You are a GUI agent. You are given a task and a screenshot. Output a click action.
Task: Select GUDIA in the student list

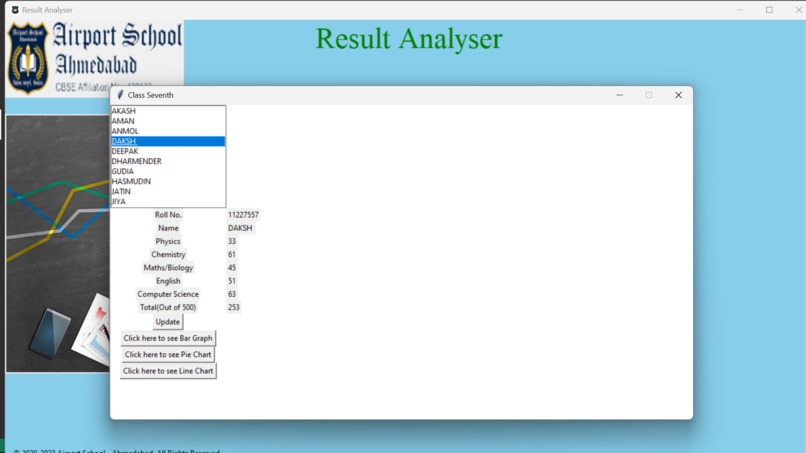click(168, 171)
